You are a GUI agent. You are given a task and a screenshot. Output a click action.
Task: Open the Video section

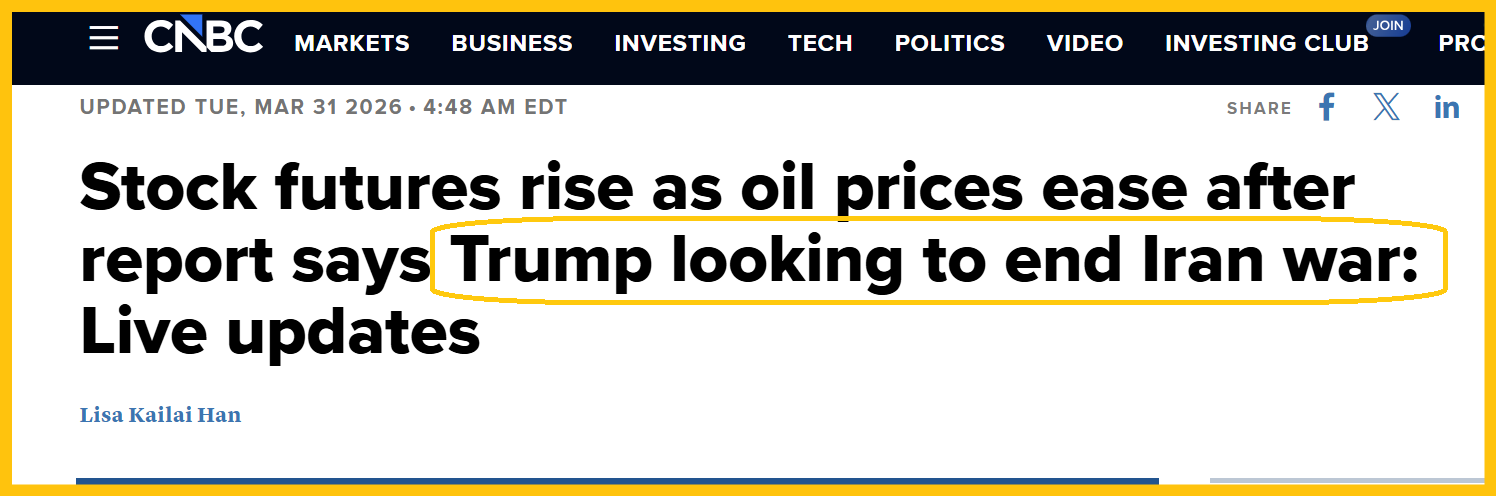click(1085, 43)
